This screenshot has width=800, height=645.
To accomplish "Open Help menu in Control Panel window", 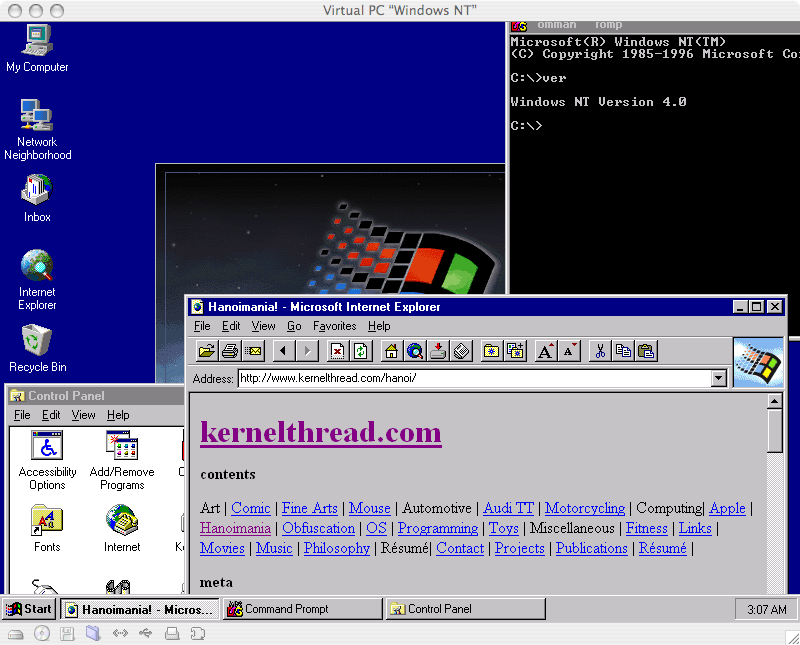I will (118, 415).
